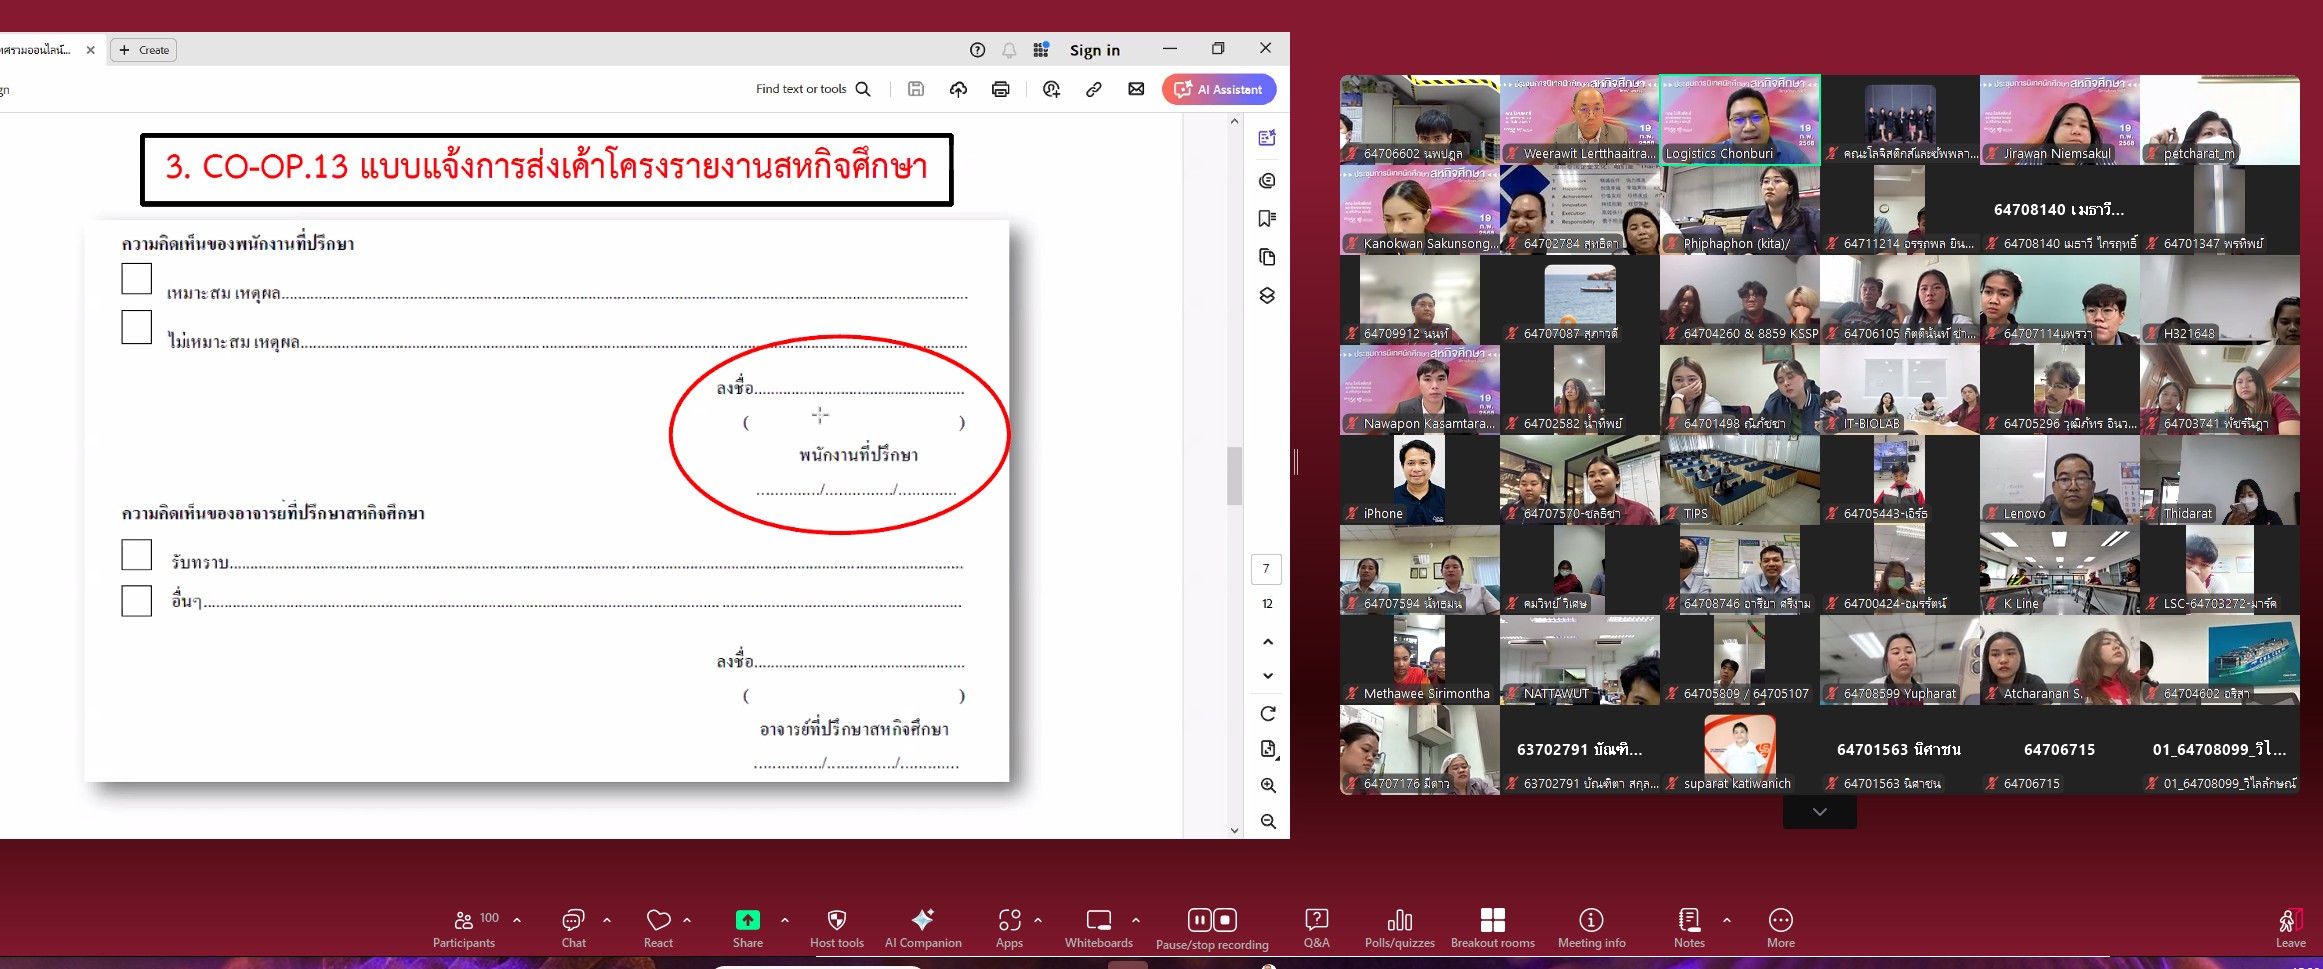The height and width of the screenshot is (969, 2323).
Task: Close the open PDF document tab
Action: click(x=91, y=50)
